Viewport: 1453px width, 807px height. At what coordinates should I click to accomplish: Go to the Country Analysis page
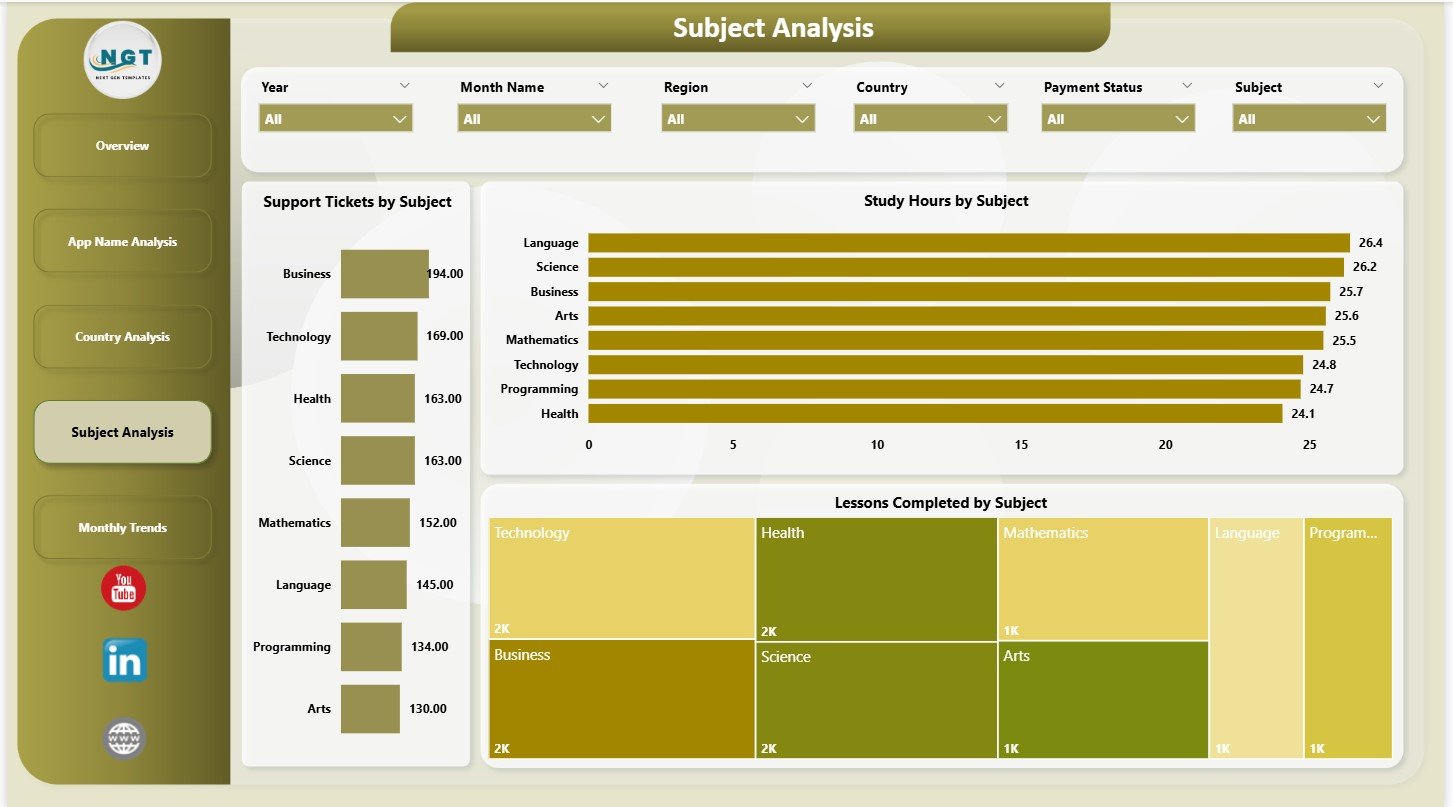pos(122,336)
